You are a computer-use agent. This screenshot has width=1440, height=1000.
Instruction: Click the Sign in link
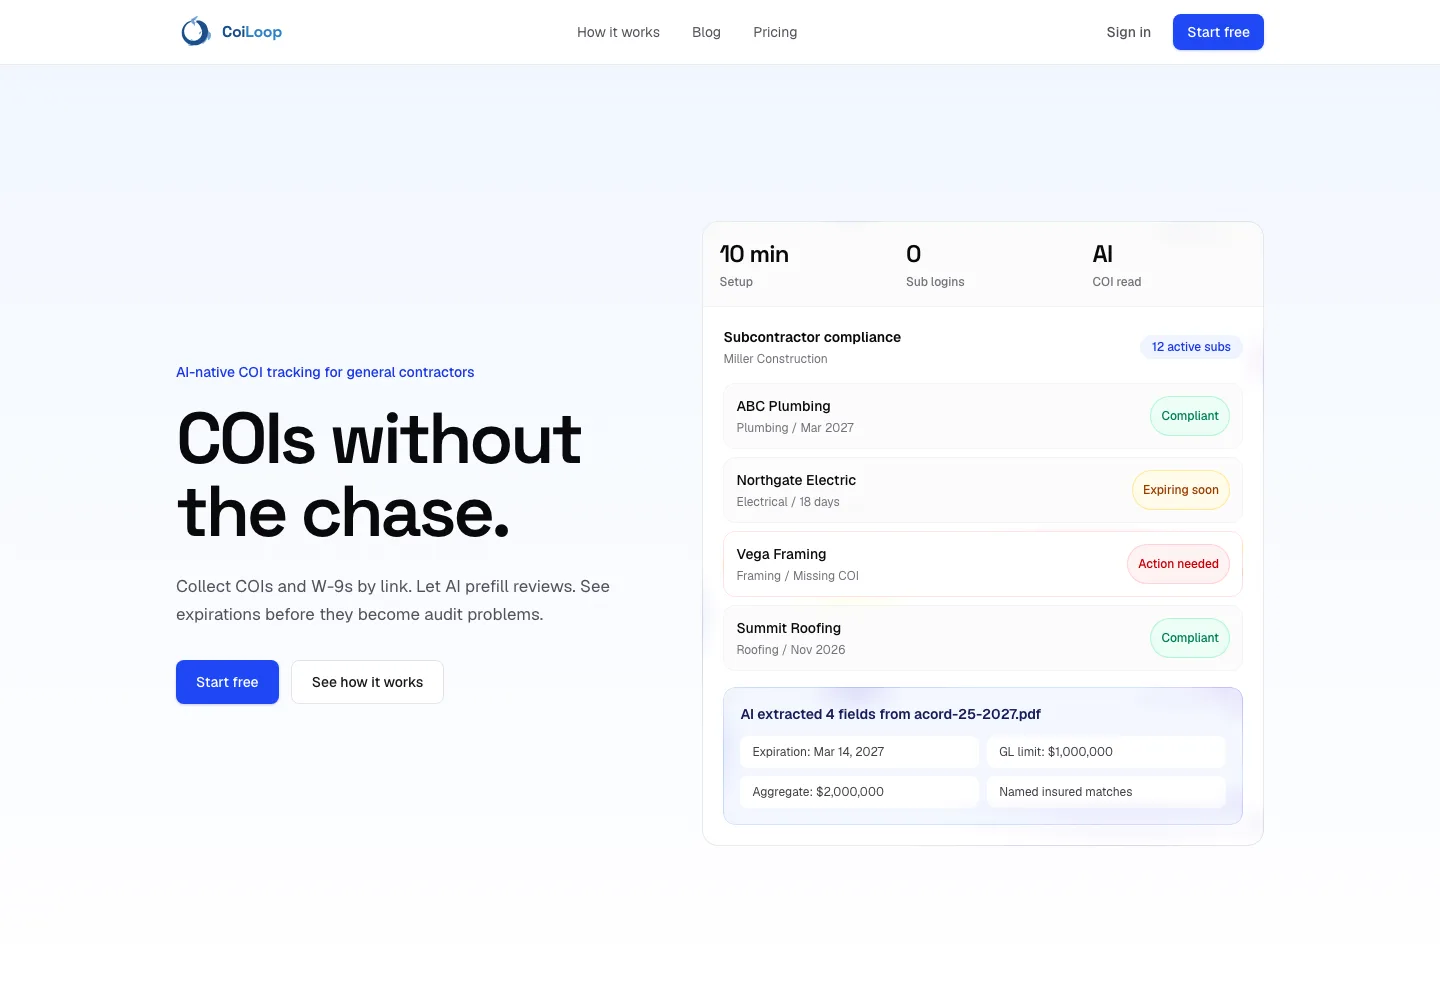point(1128,32)
